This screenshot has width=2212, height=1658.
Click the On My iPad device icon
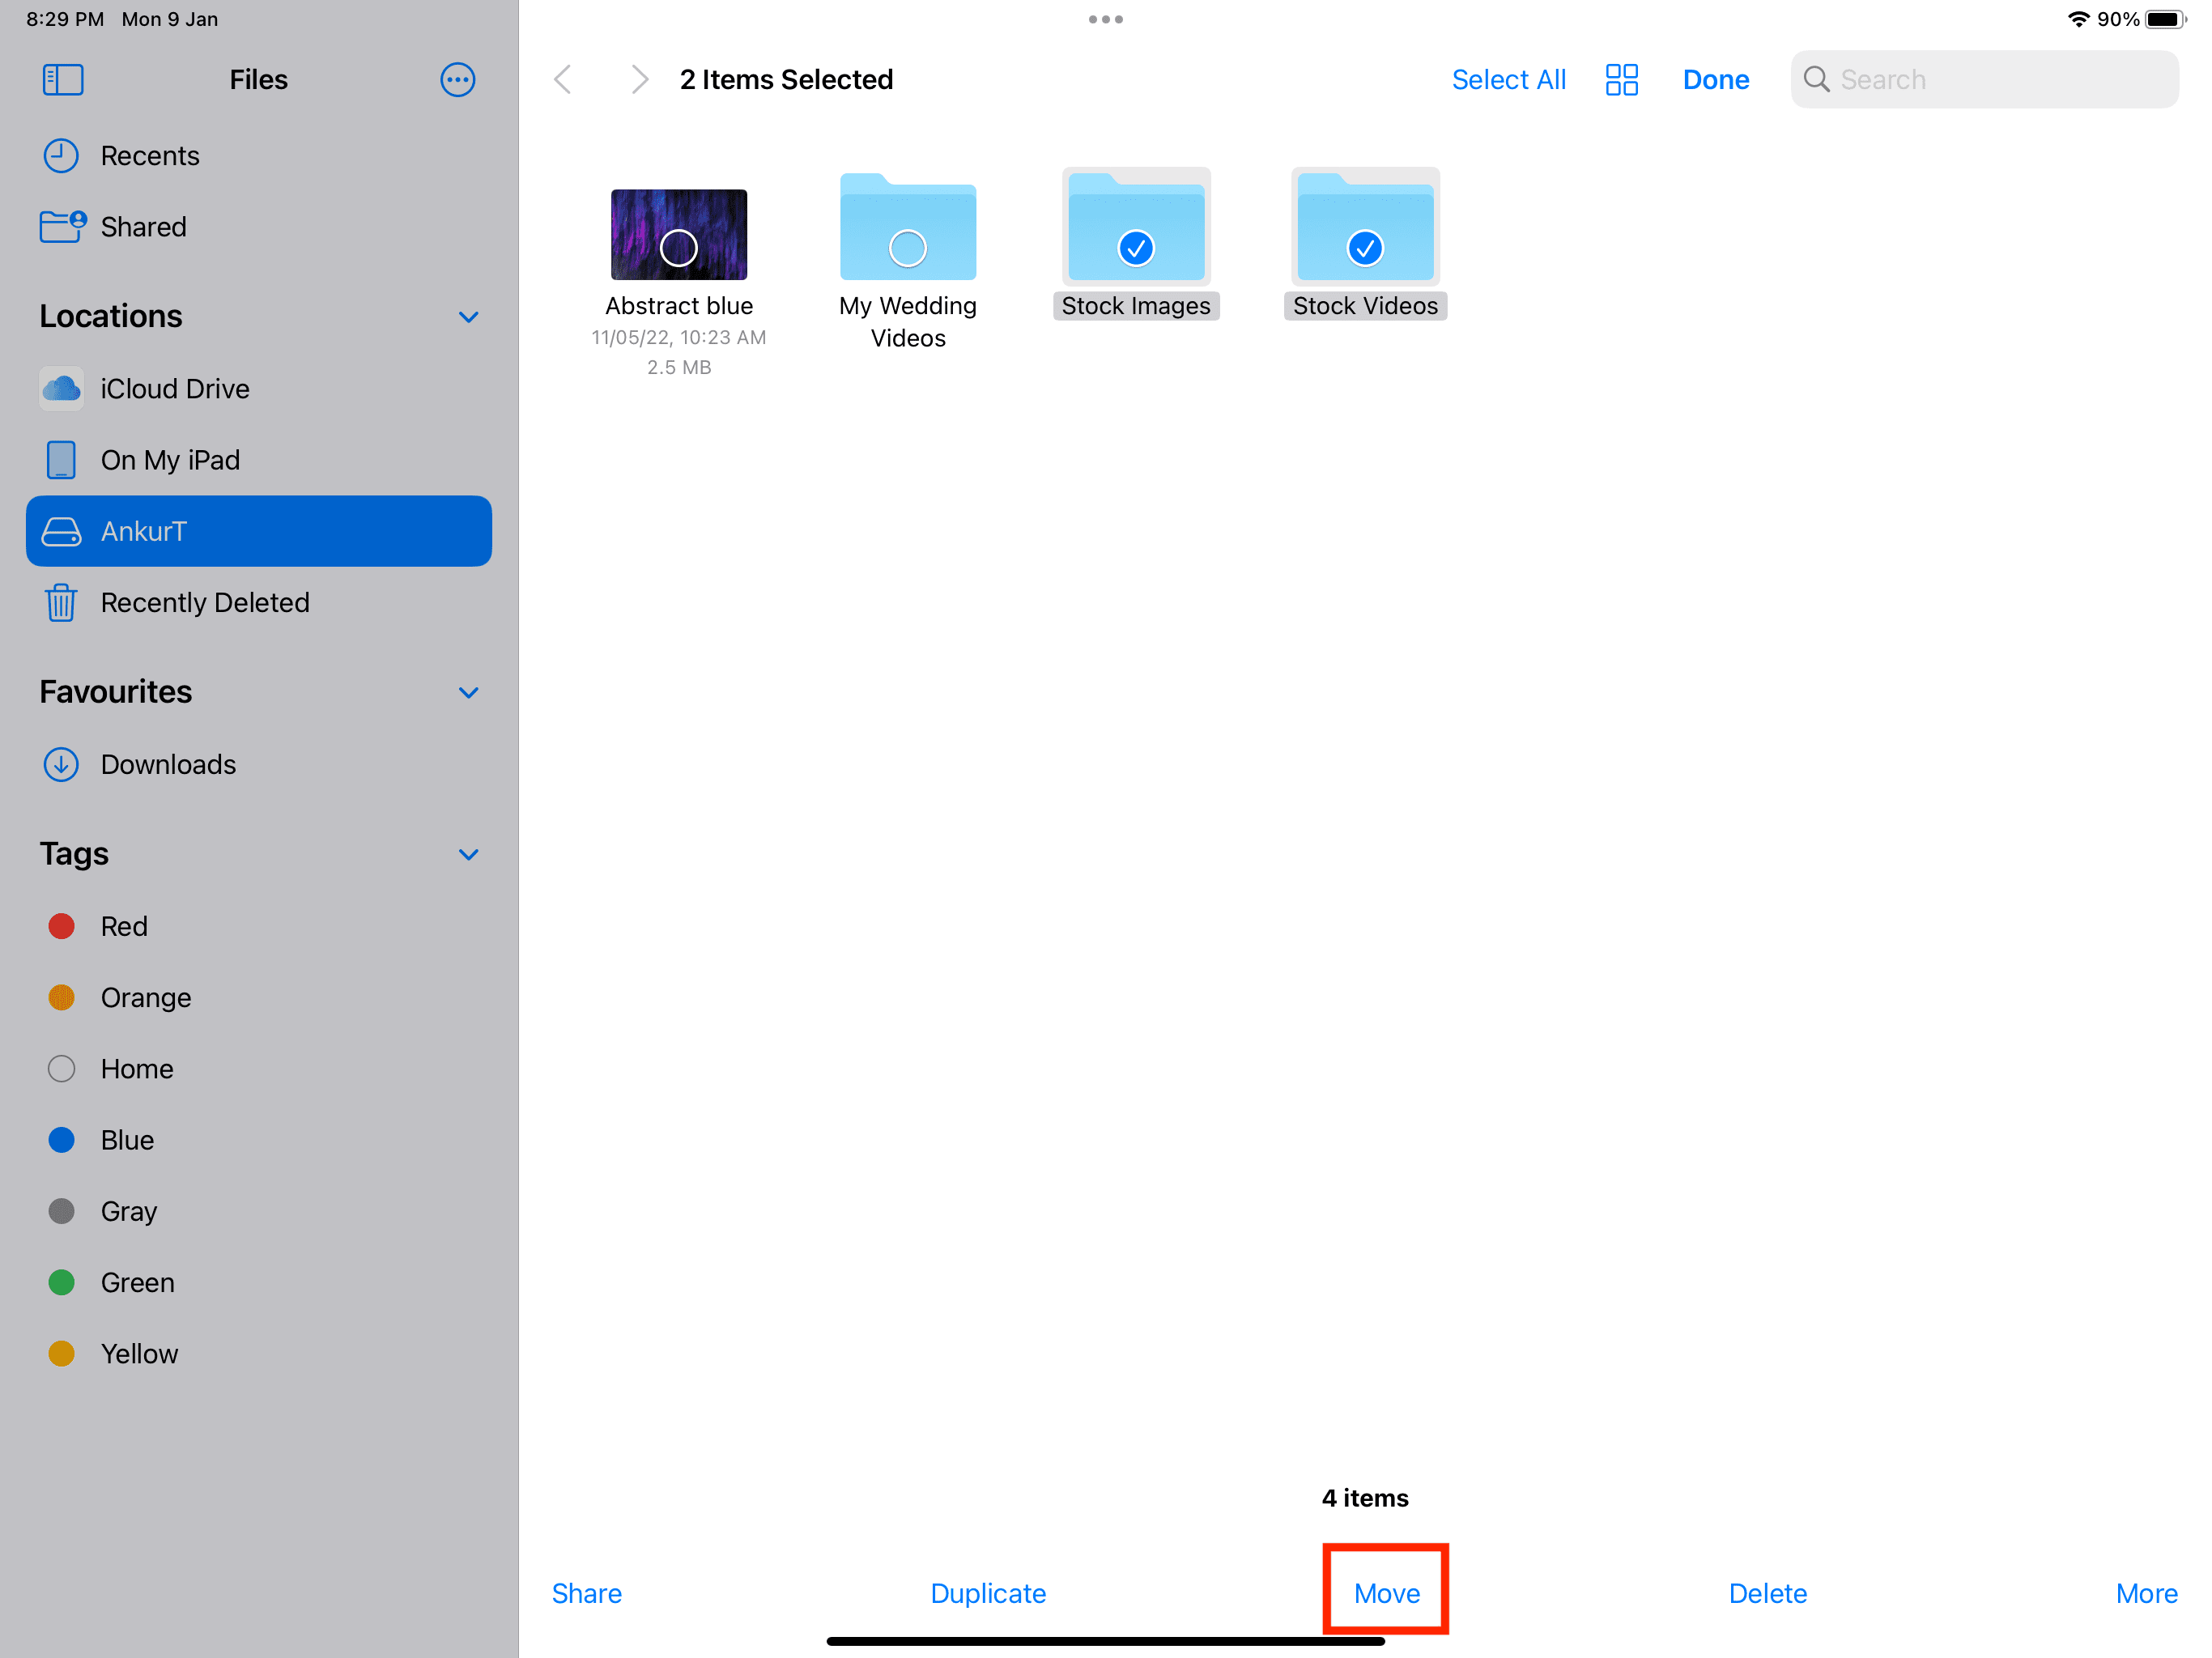(x=61, y=460)
